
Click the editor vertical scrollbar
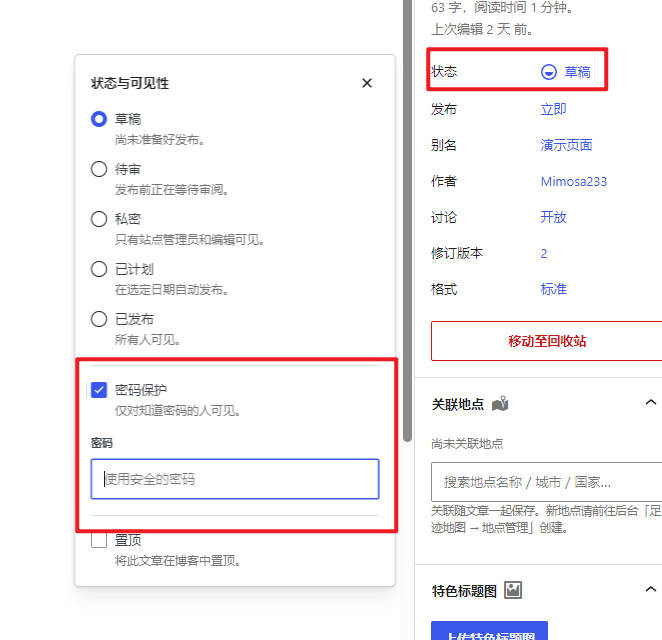[407, 220]
